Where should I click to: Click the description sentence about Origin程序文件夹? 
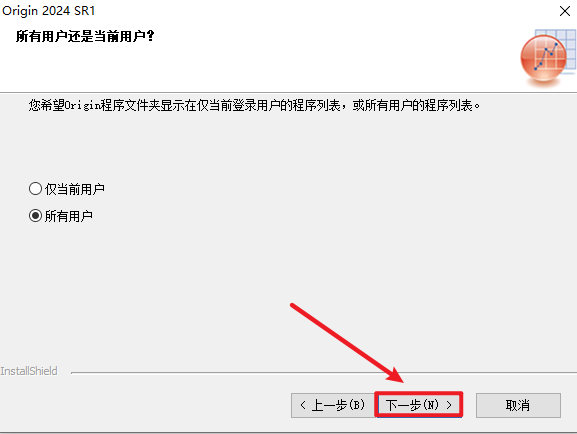pyautogui.click(x=254, y=106)
